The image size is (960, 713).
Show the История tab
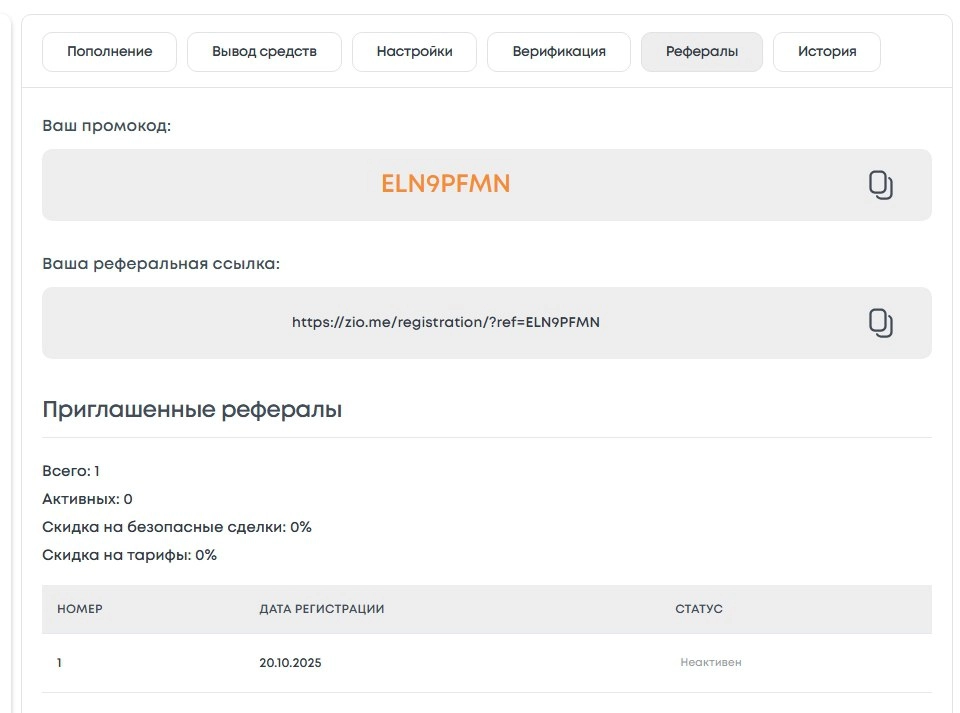[x=827, y=52]
